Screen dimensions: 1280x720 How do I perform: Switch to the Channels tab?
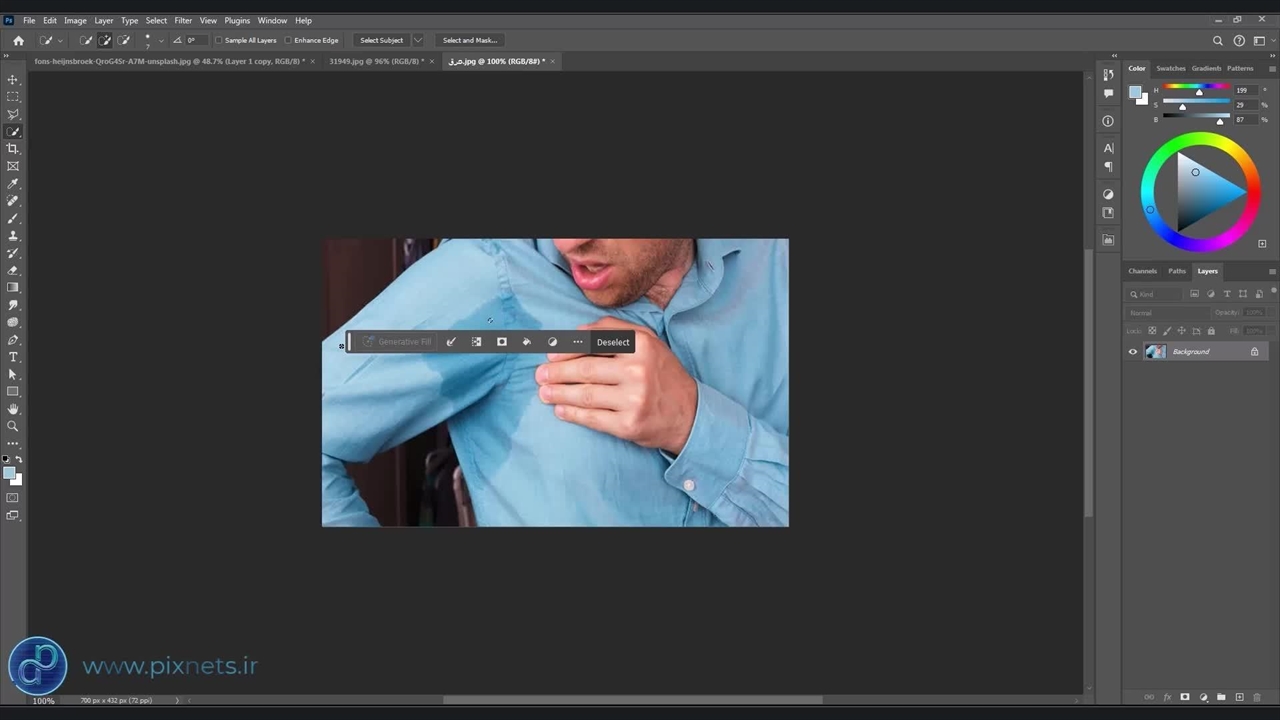coord(1142,271)
